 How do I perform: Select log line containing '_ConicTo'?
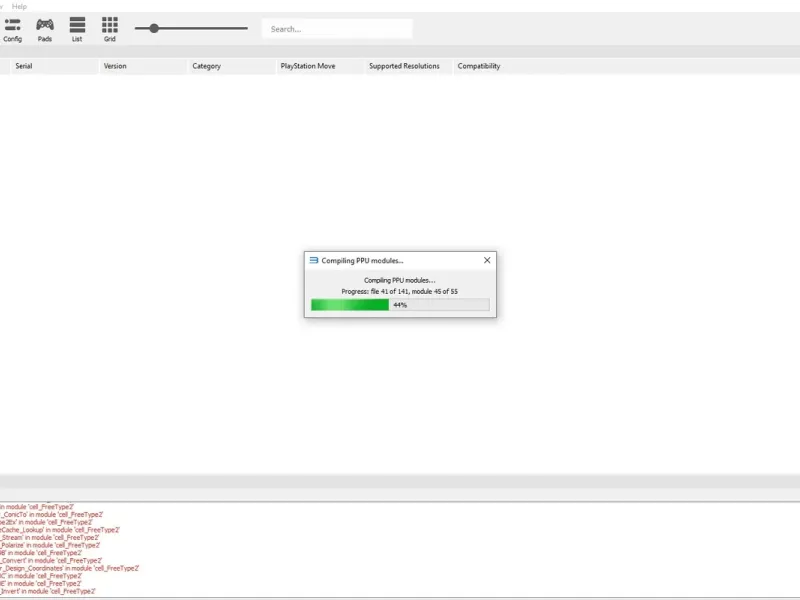[51, 515]
